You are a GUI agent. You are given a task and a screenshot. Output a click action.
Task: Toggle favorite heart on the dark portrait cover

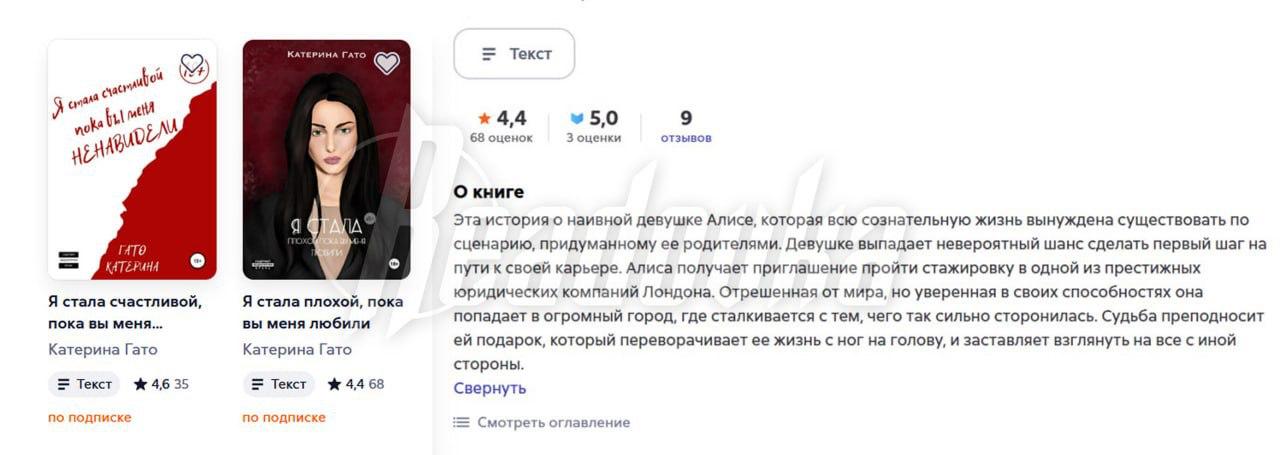click(x=386, y=63)
